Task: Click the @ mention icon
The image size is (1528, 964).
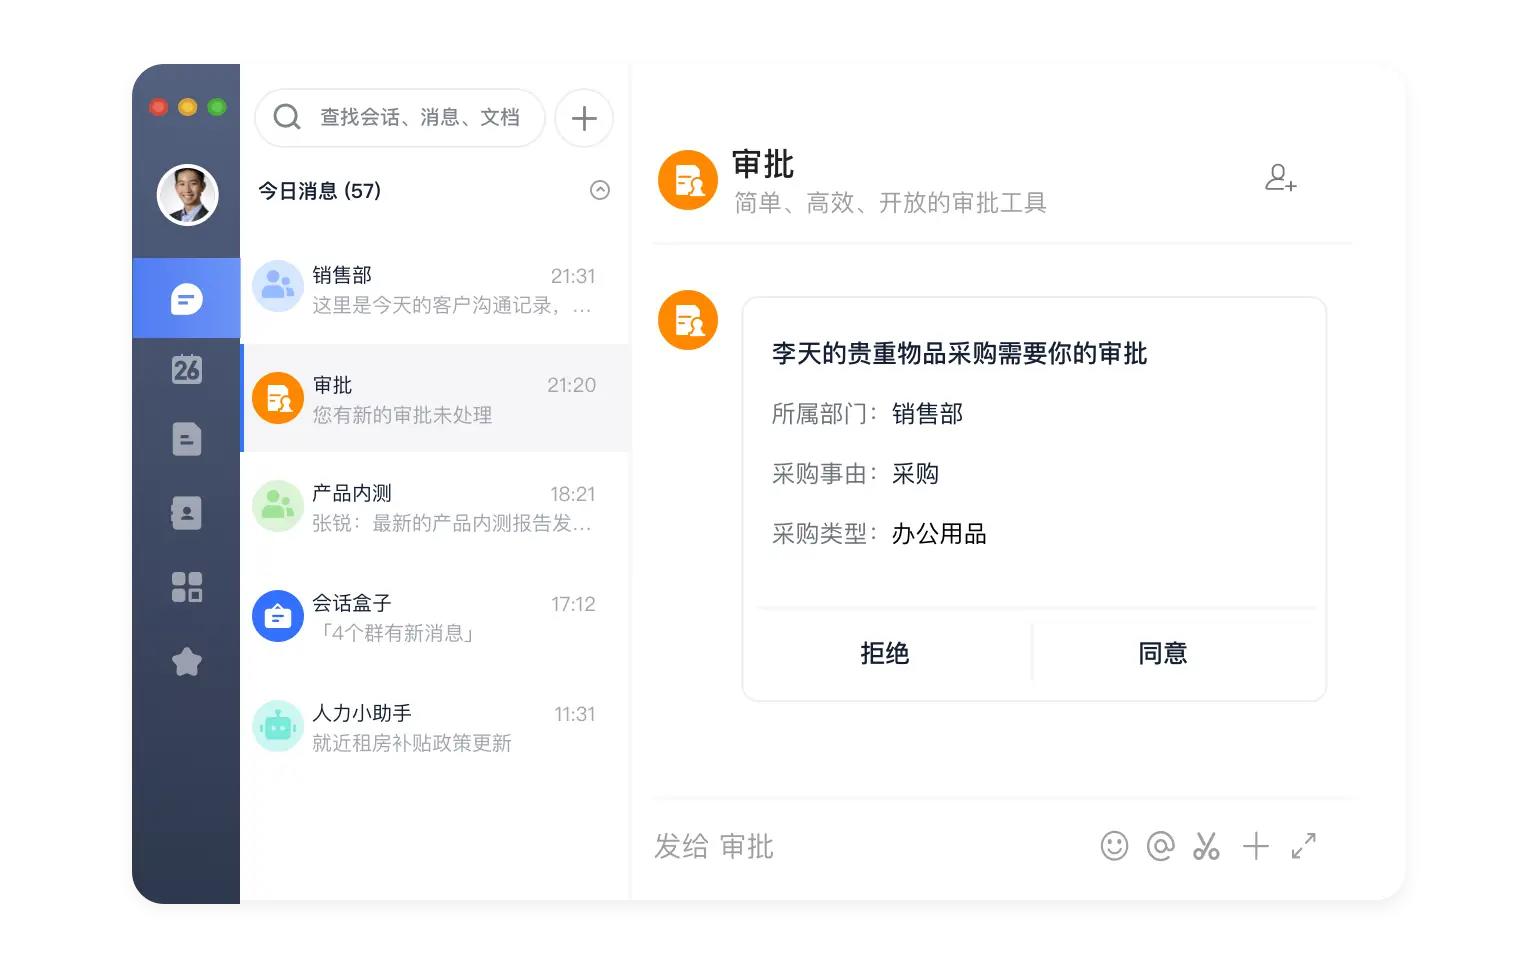Action: tap(1160, 846)
